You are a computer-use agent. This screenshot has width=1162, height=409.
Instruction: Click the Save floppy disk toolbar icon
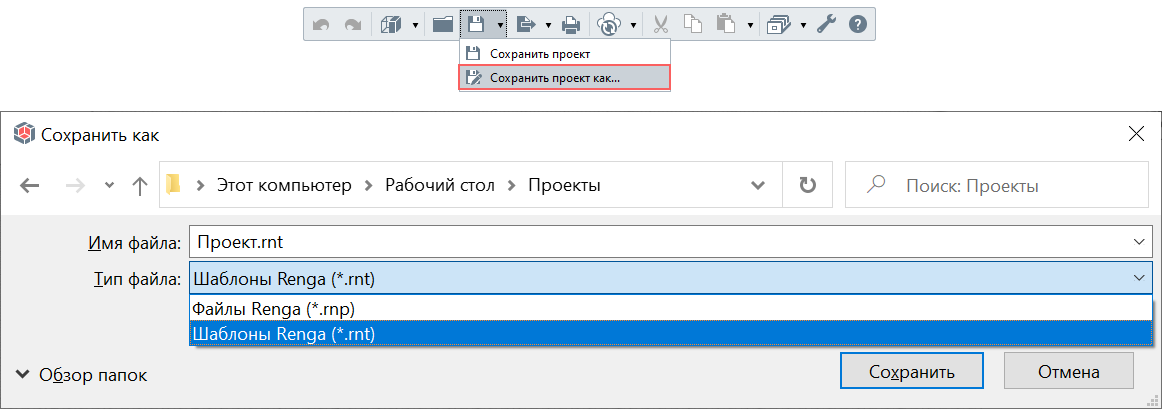tap(476, 24)
